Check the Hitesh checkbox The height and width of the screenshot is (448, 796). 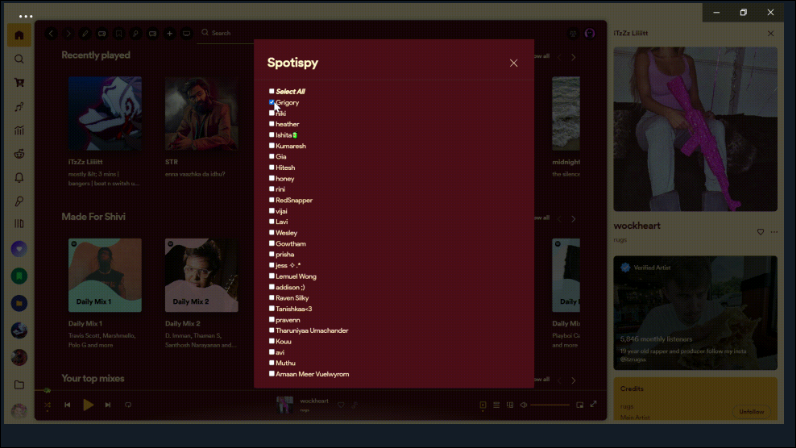coord(272,167)
